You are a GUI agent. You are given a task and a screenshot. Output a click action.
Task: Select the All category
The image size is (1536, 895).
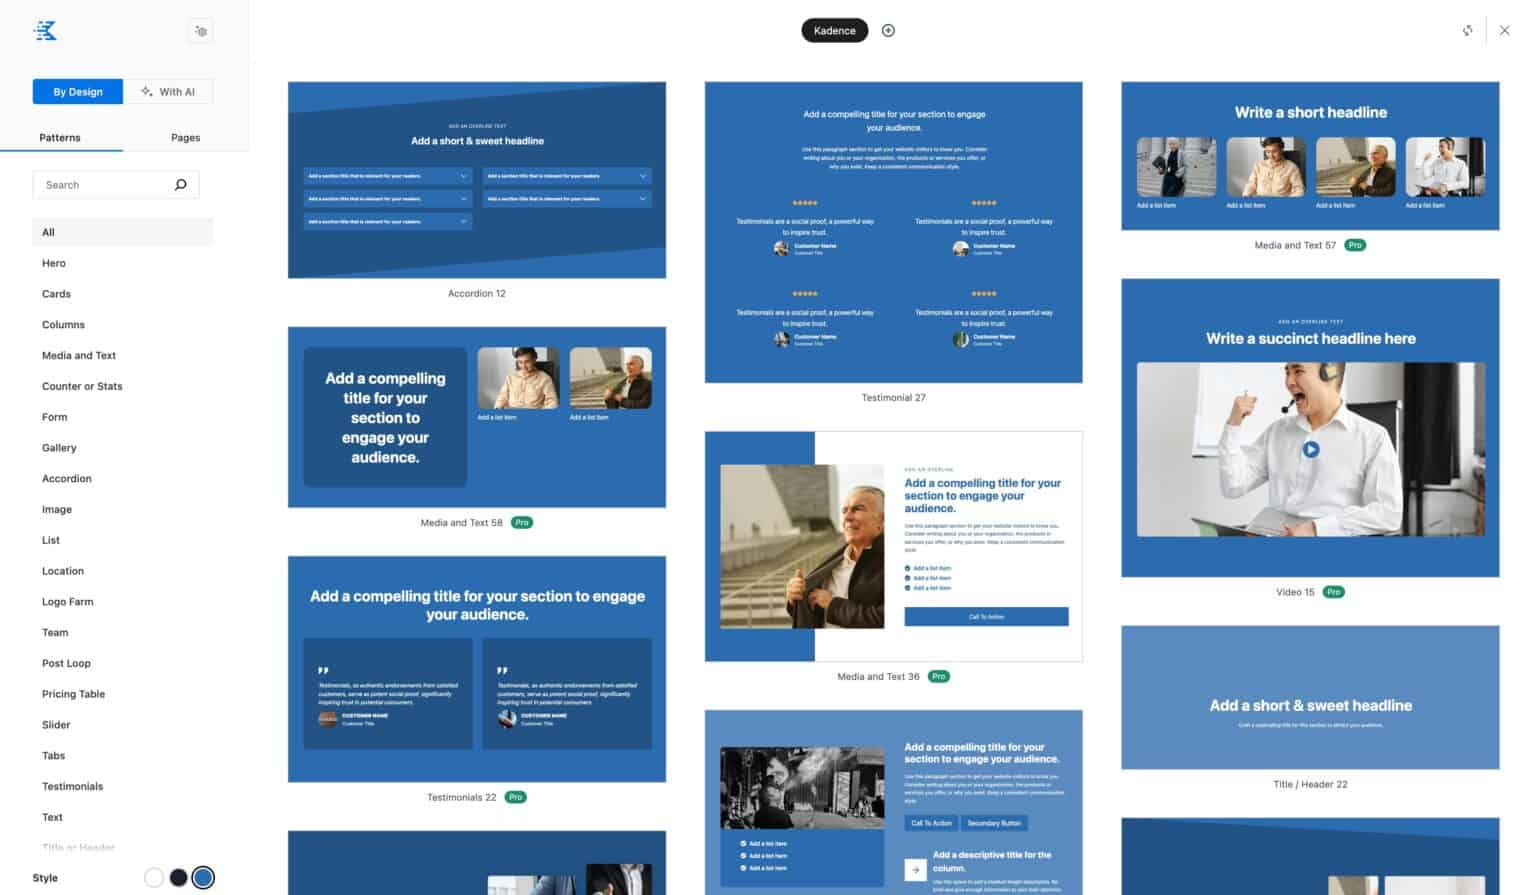[x=123, y=232]
